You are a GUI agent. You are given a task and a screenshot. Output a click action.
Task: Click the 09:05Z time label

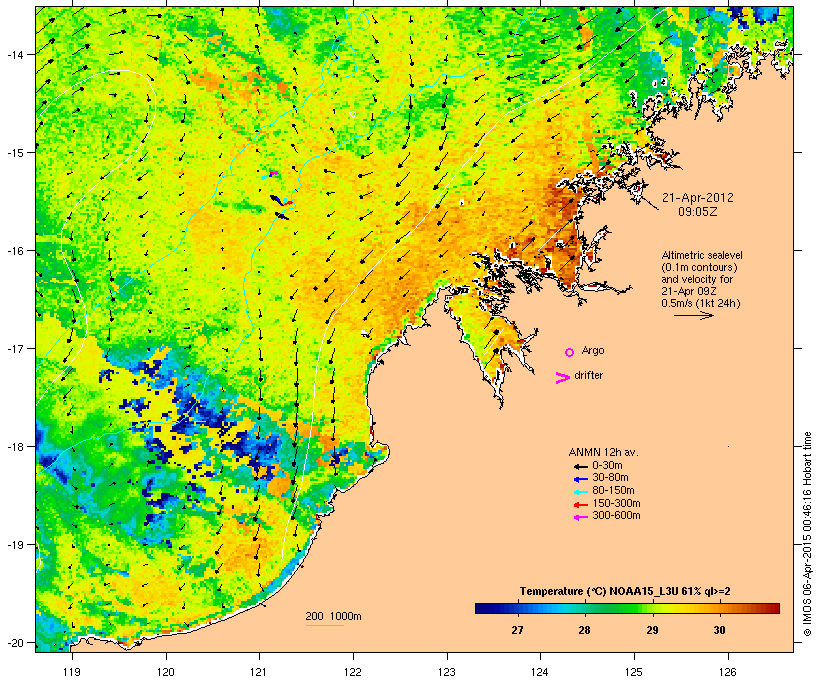coord(698,212)
